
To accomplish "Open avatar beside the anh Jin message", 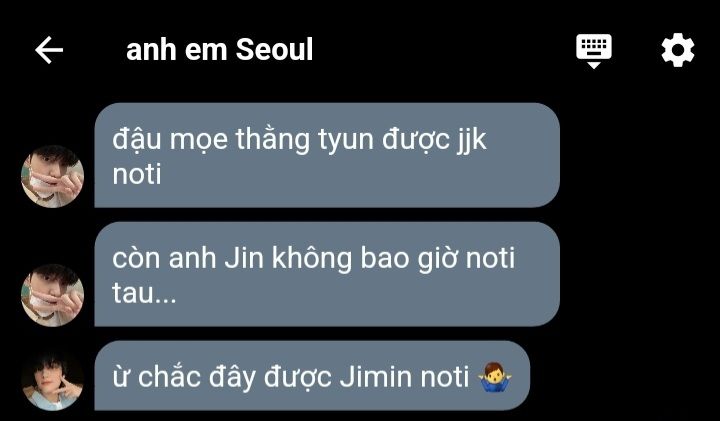I will tap(52, 295).
